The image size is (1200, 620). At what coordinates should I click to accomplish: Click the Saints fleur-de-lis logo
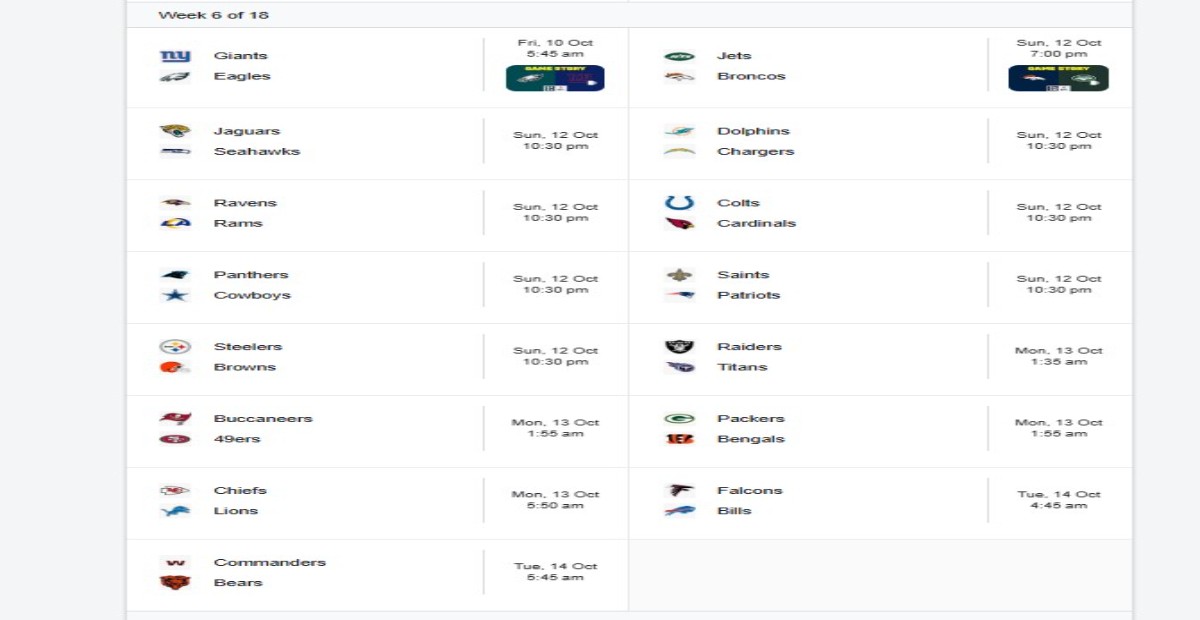click(x=679, y=275)
